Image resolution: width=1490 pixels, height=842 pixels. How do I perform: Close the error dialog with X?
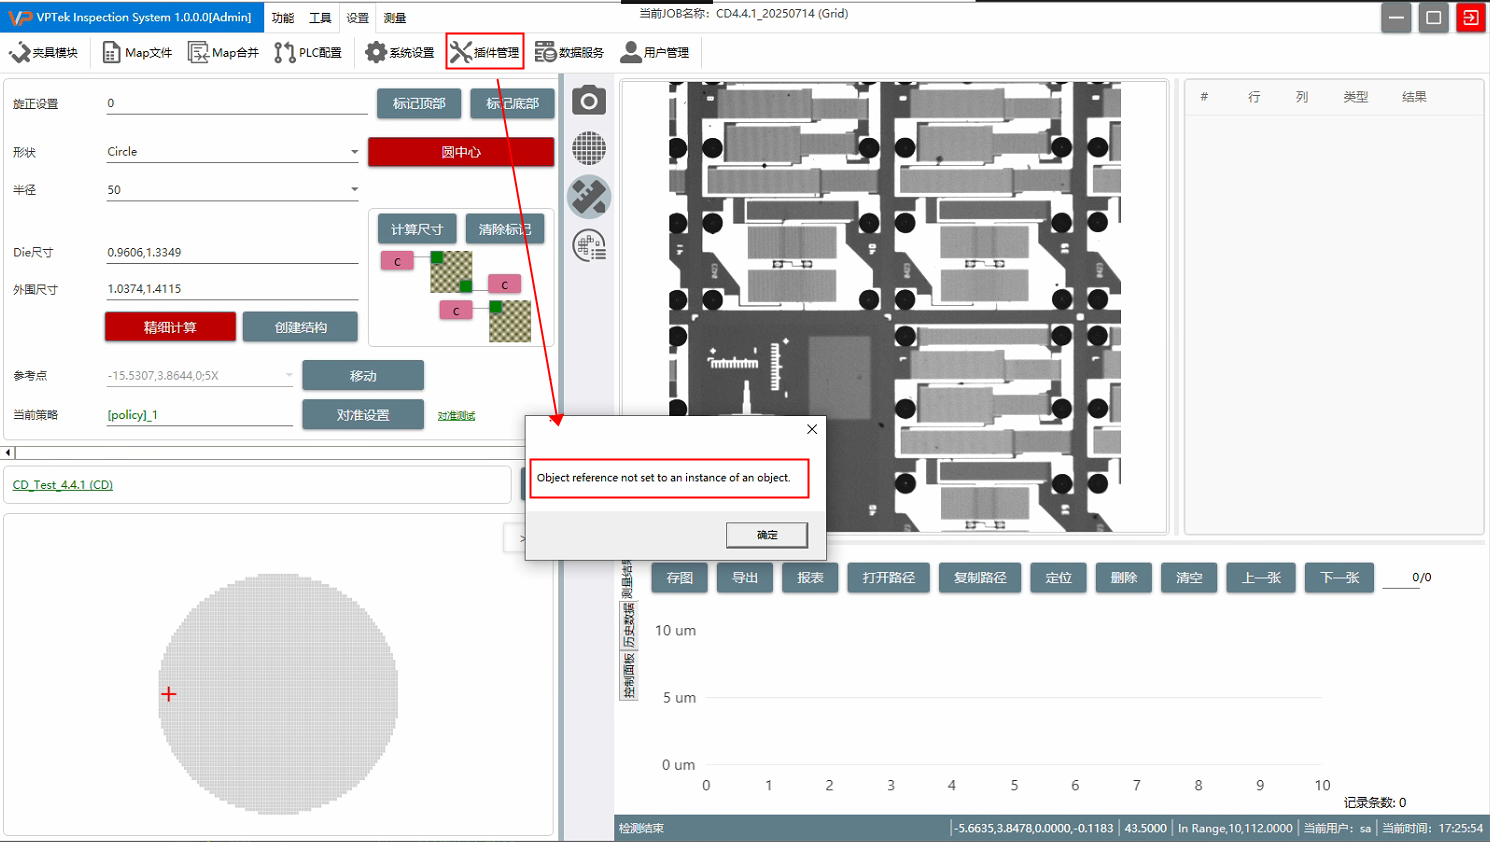pyautogui.click(x=812, y=429)
